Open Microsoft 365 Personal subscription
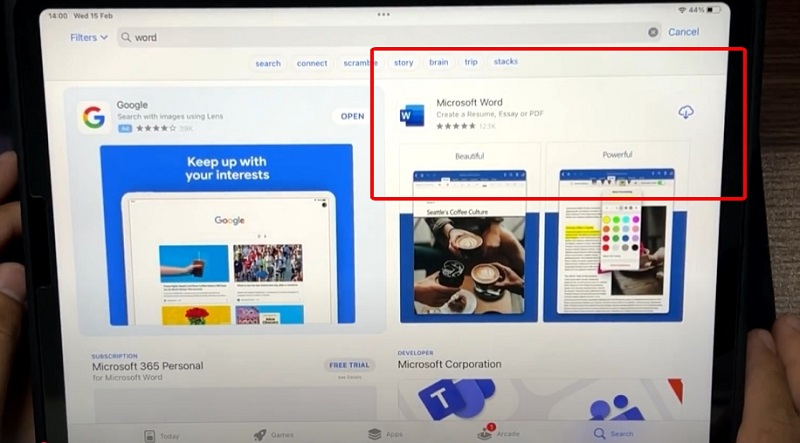Screen dimensions: 800x443 tap(147, 366)
